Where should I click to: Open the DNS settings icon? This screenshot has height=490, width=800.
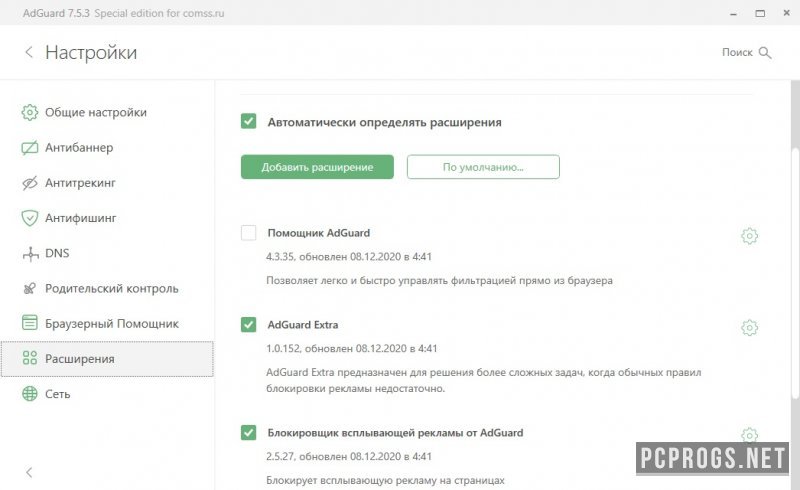(x=31, y=253)
